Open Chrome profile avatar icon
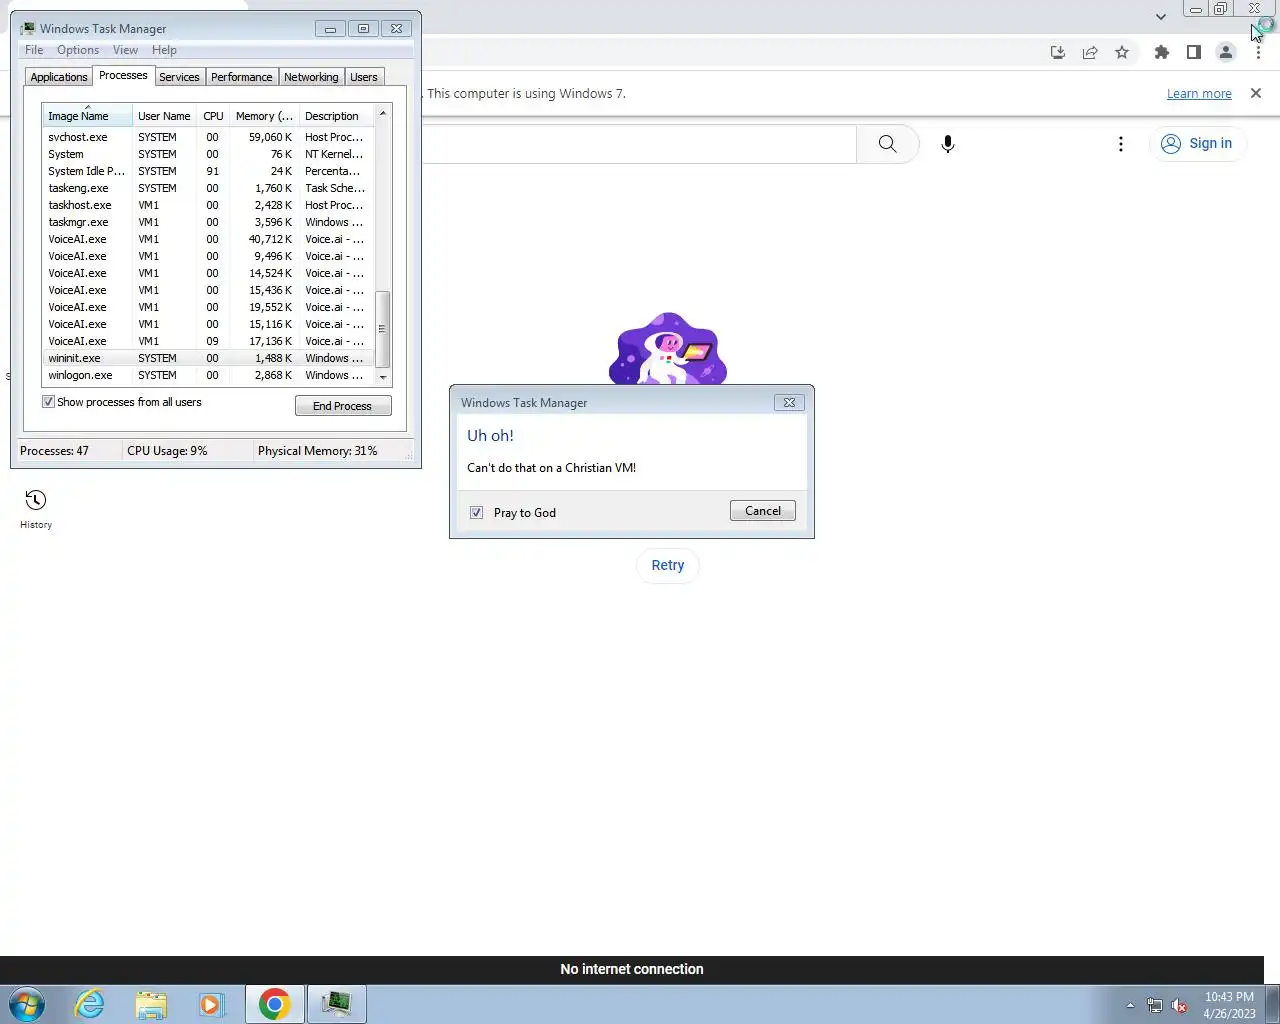 point(1225,52)
